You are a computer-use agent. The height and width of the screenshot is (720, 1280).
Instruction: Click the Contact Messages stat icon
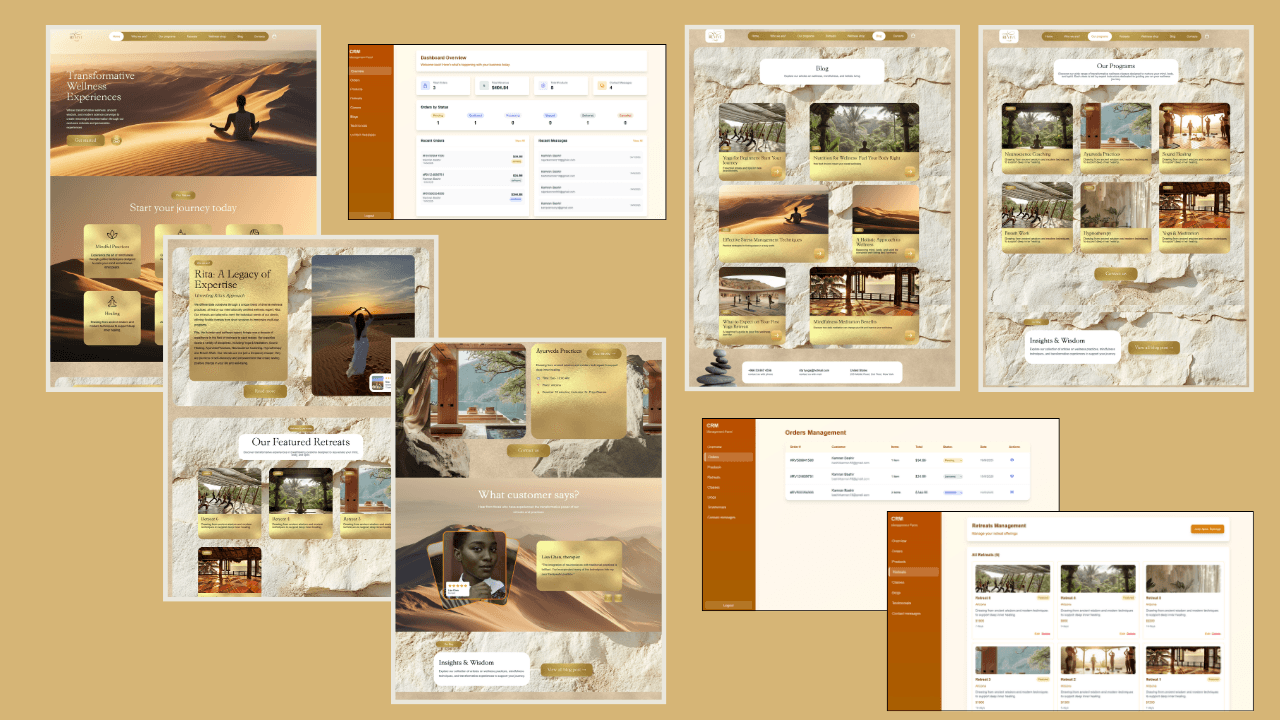click(601, 86)
